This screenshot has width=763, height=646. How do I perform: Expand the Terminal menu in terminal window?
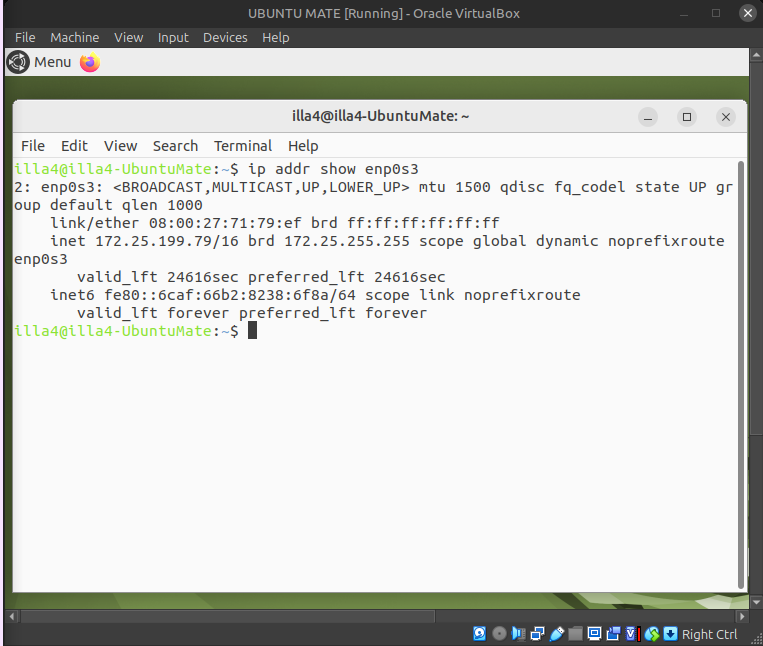pos(242,145)
